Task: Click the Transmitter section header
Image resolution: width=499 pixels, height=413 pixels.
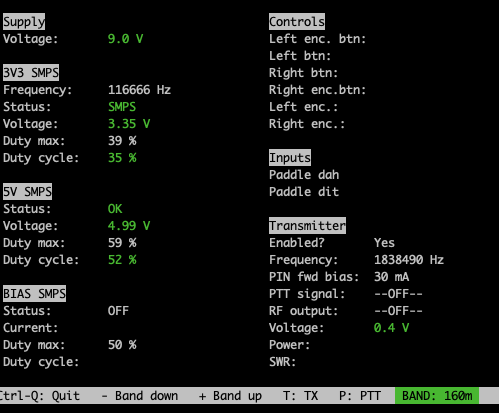Action: (307, 226)
